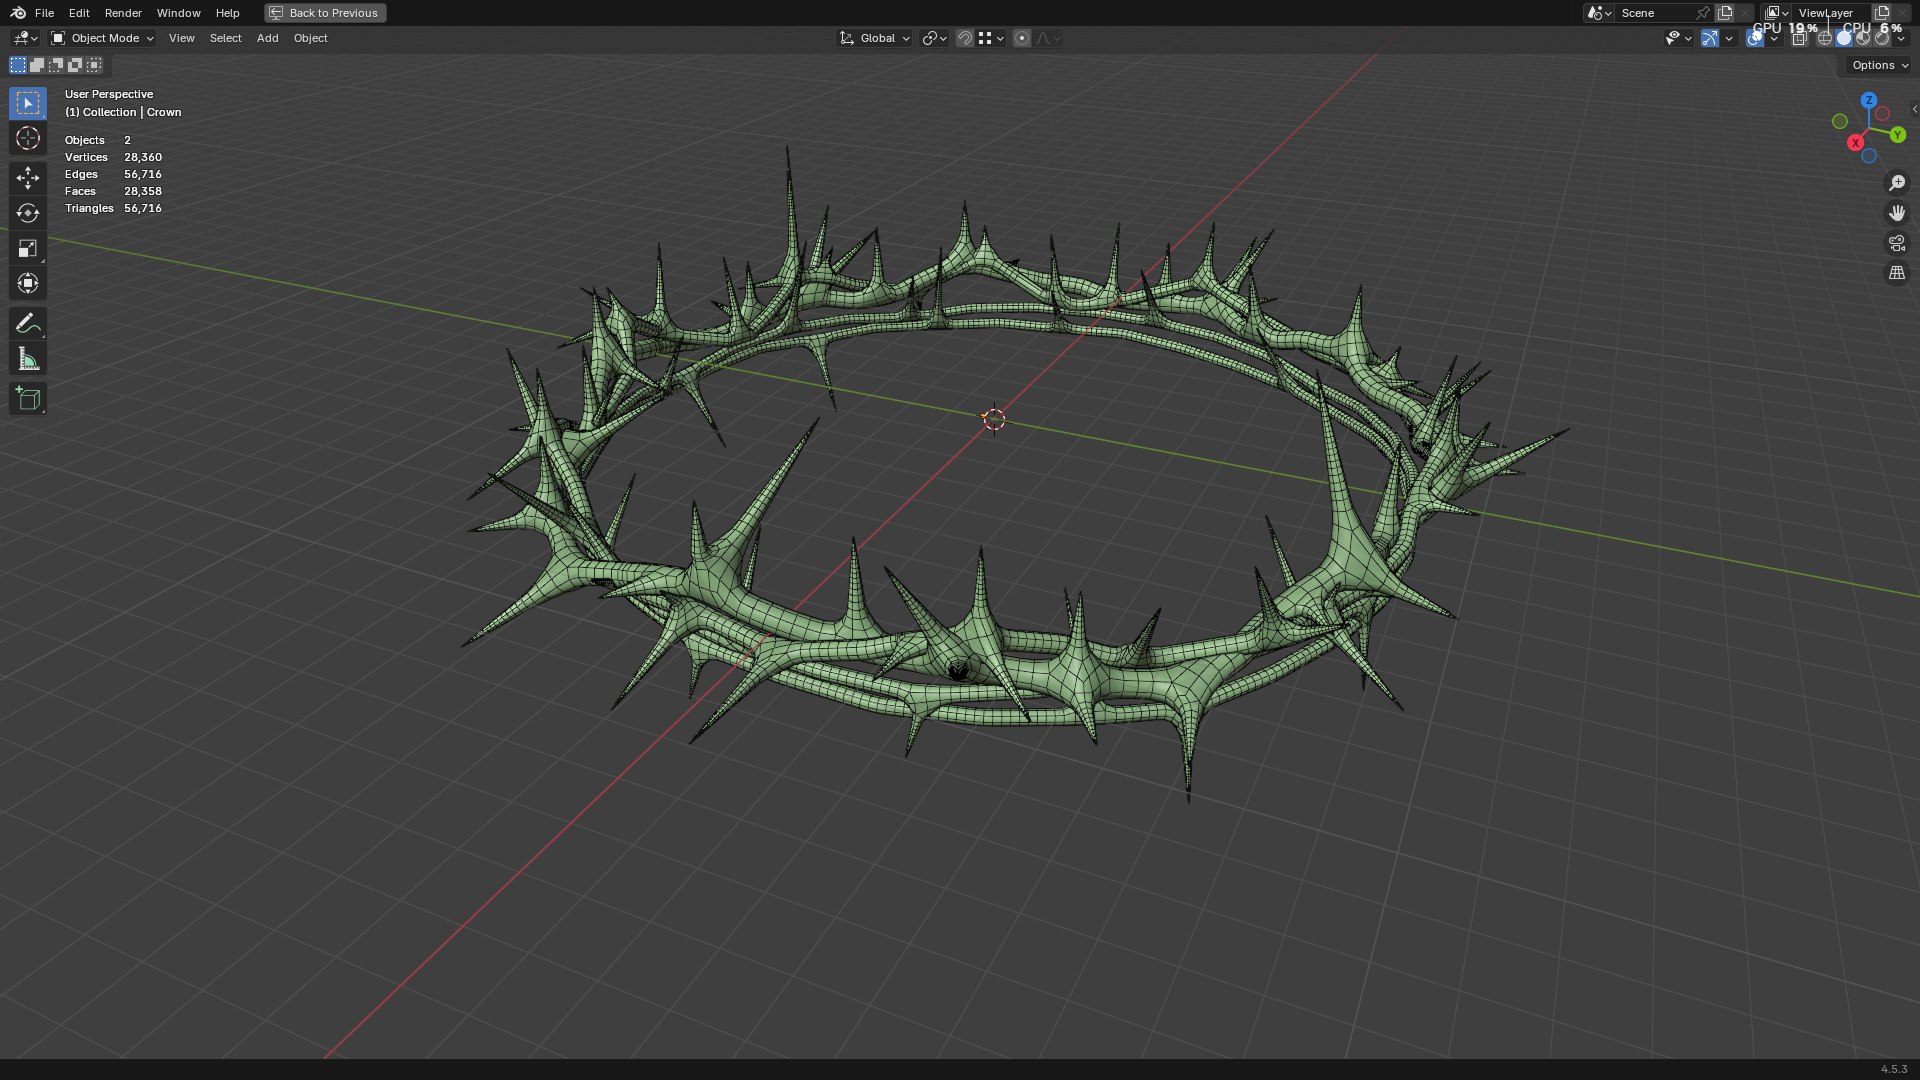Switch to solid viewport shading

[1844, 38]
